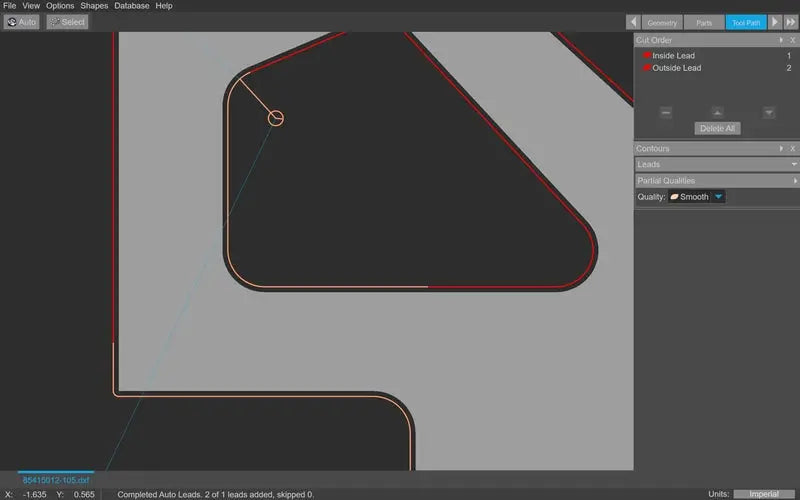Screen dimensions: 800x500
Task: Expand the Partial Qualities section
Action: 794,181
